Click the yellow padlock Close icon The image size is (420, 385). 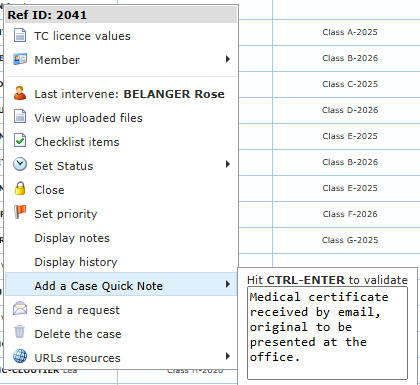(20, 189)
